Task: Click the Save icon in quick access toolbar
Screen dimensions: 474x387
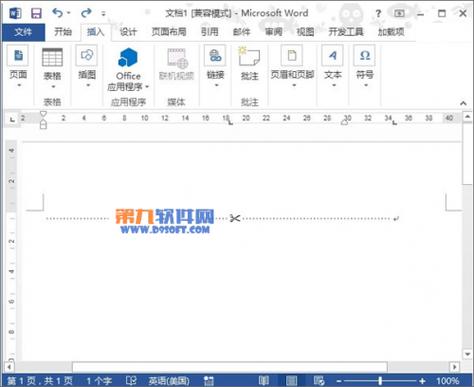Action: coord(36,13)
